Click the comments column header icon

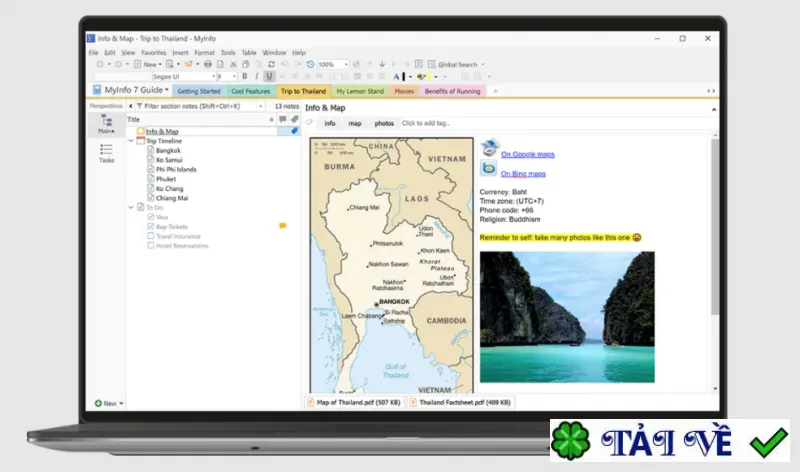click(x=283, y=119)
